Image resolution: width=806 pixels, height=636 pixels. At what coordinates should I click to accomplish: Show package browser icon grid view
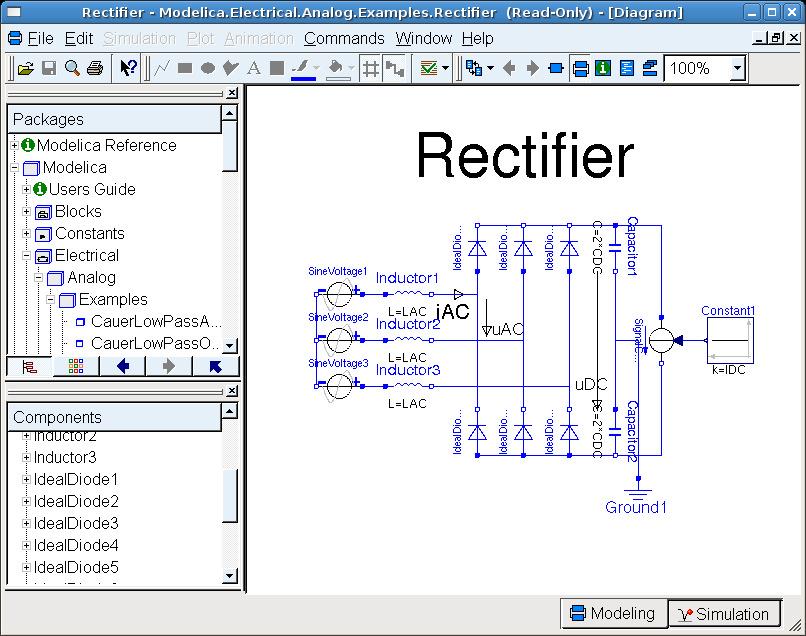tap(76, 367)
